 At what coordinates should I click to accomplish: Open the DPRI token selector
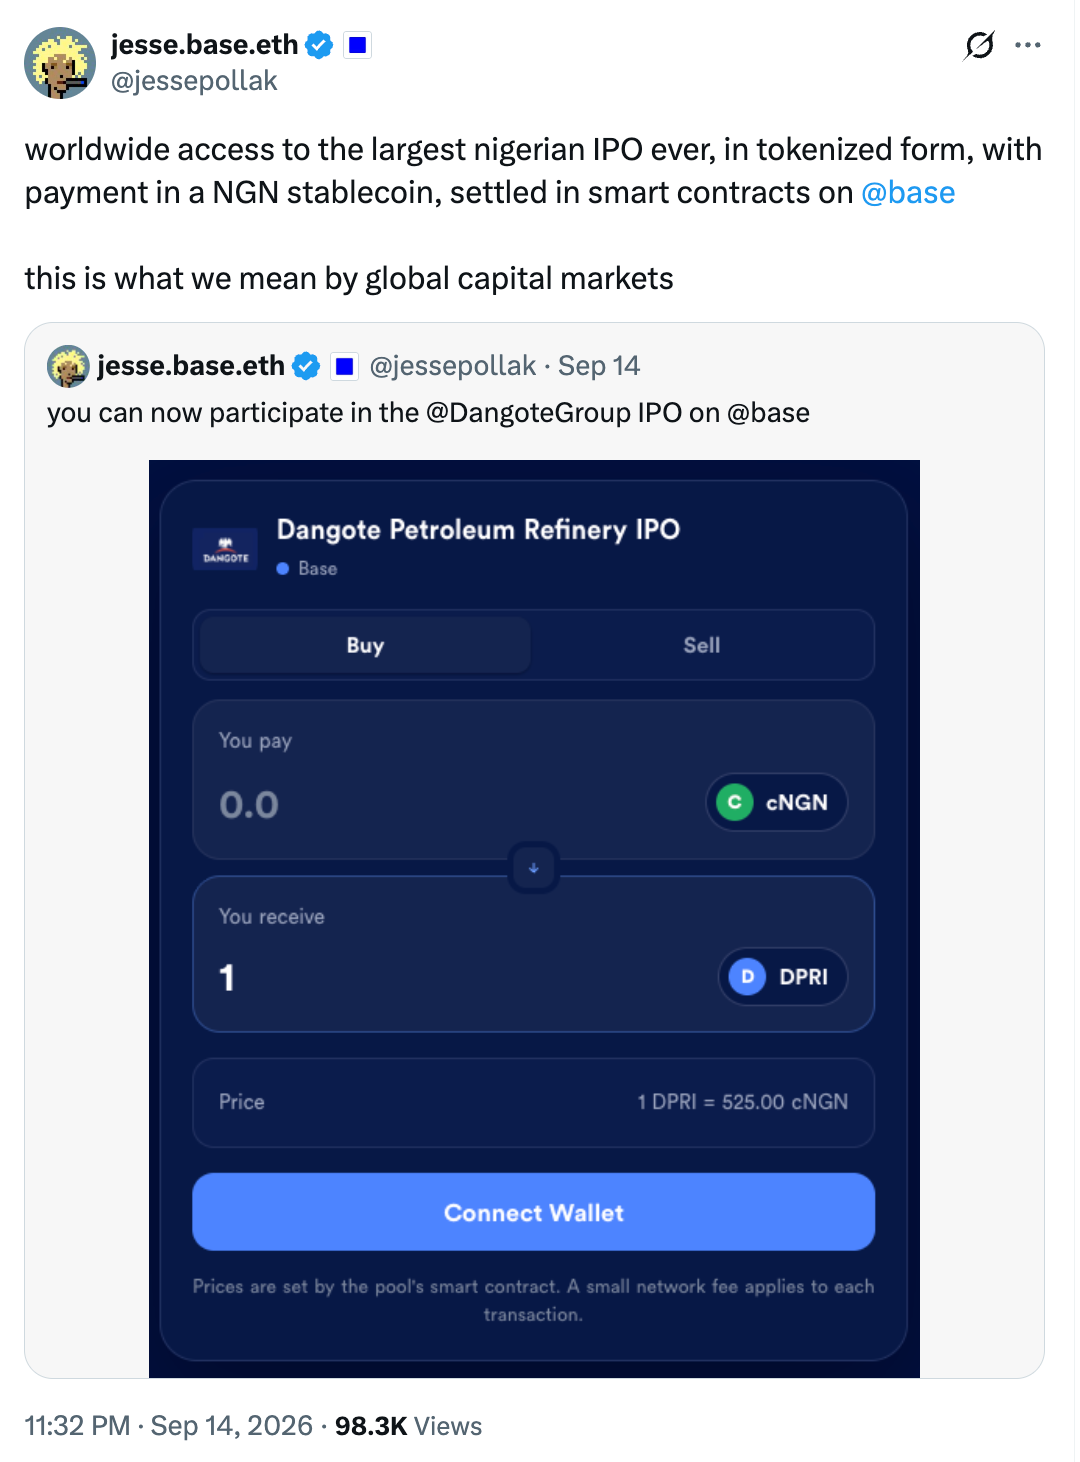783,976
